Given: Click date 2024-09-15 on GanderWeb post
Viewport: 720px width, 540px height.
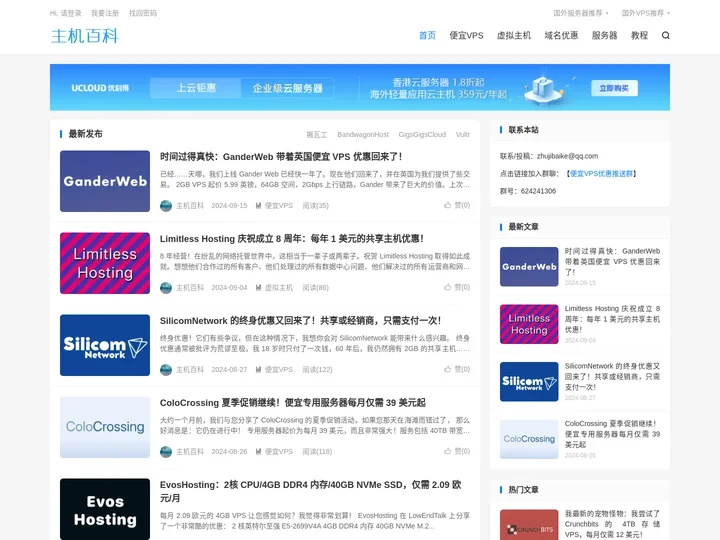Looking at the screenshot, I should pyautogui.click(x=229, y=206).
